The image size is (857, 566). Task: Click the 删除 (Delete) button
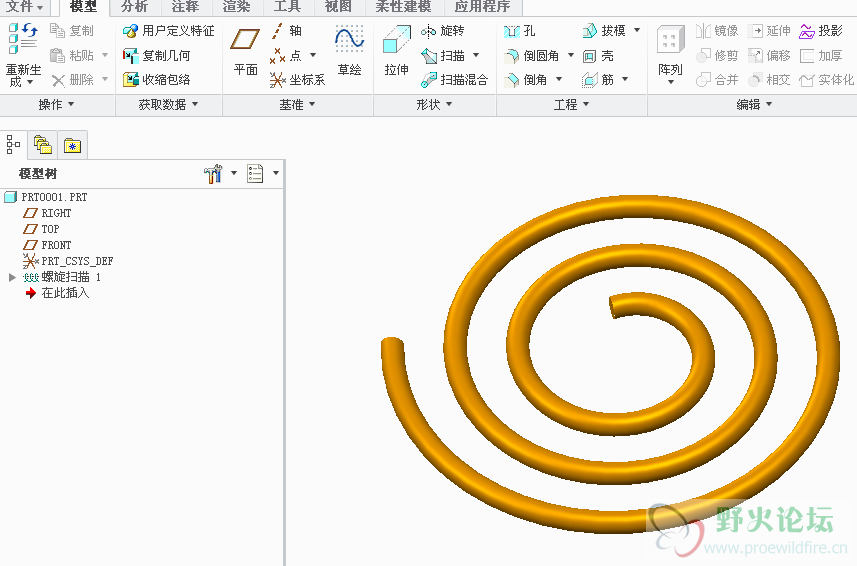coord(73,80)
